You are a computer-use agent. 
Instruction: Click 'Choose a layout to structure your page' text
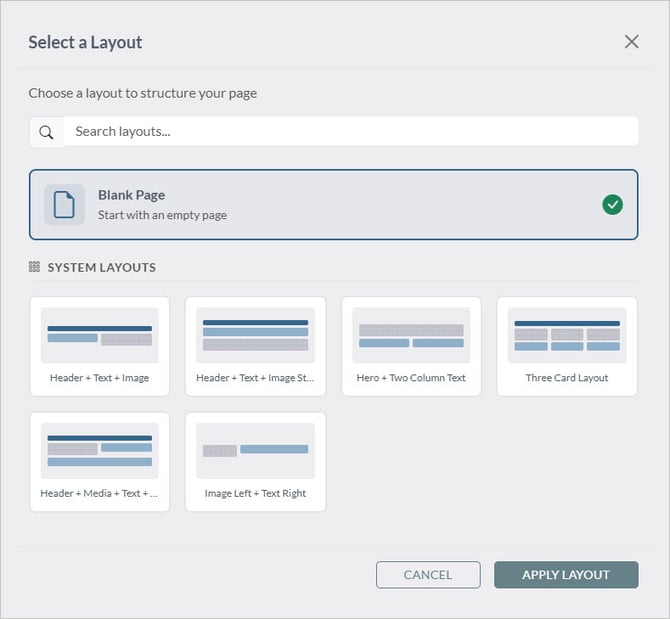(x=143, y=93)
